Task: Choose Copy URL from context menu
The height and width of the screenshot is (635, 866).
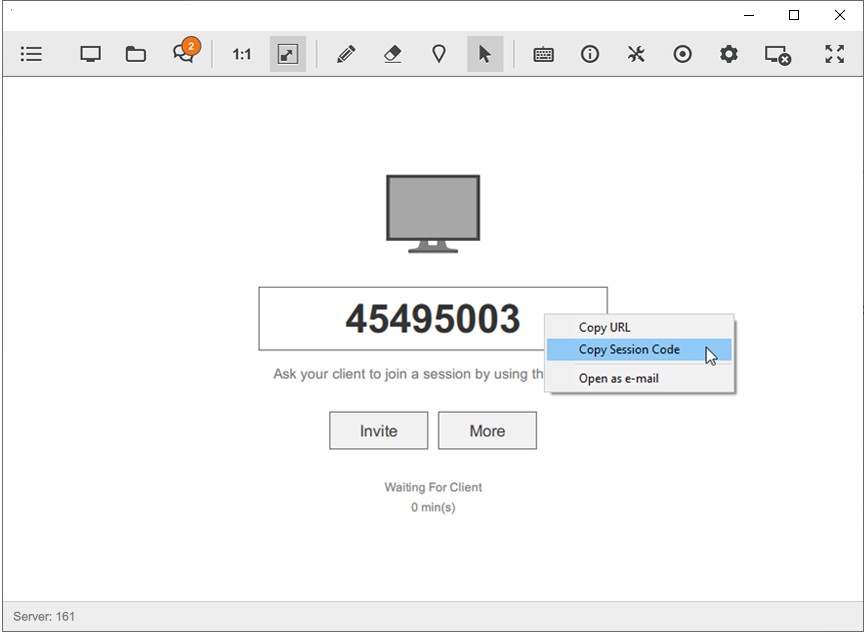Action: [x=604, y=327]
